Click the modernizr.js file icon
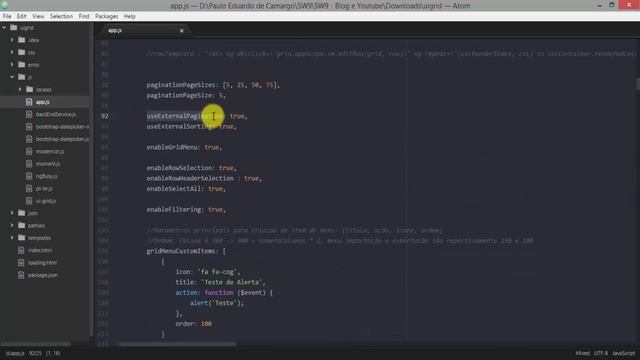This screenshot has width=640, height=360. tap(29, 151)
